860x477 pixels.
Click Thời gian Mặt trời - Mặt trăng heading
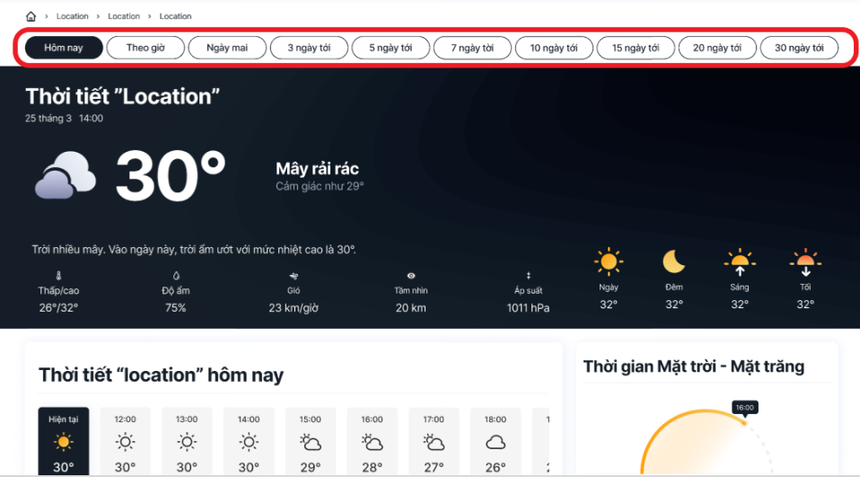point(694,366)
